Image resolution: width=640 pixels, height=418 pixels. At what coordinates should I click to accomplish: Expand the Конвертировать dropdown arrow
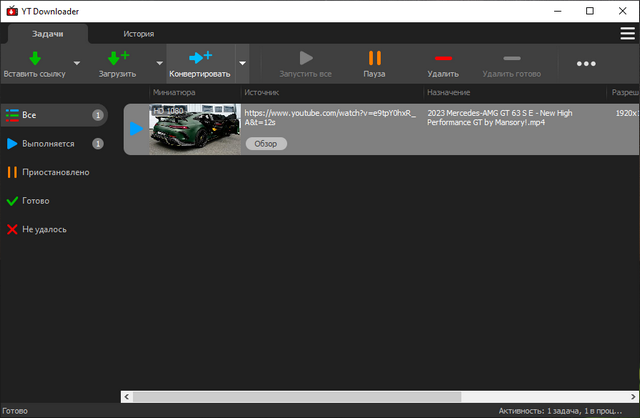tap(242, 64)
